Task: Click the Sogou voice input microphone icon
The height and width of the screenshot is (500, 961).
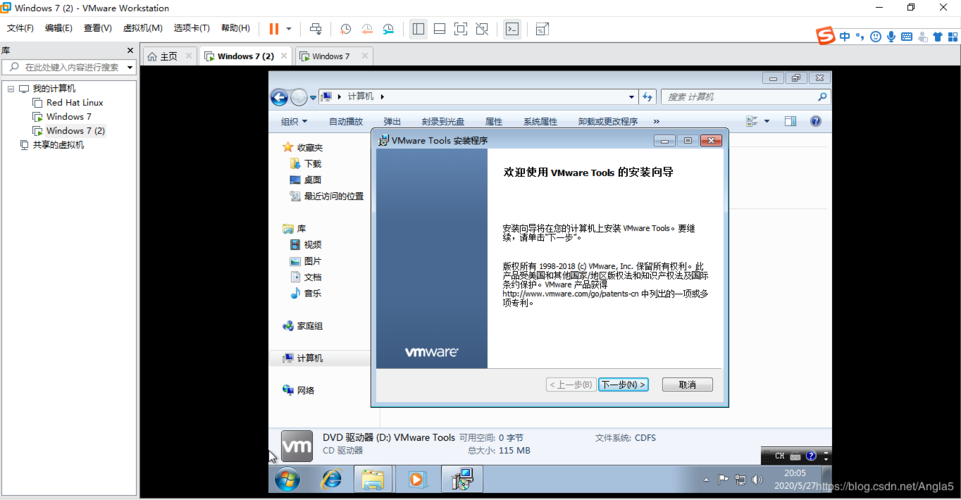Action: pos(891,37)
